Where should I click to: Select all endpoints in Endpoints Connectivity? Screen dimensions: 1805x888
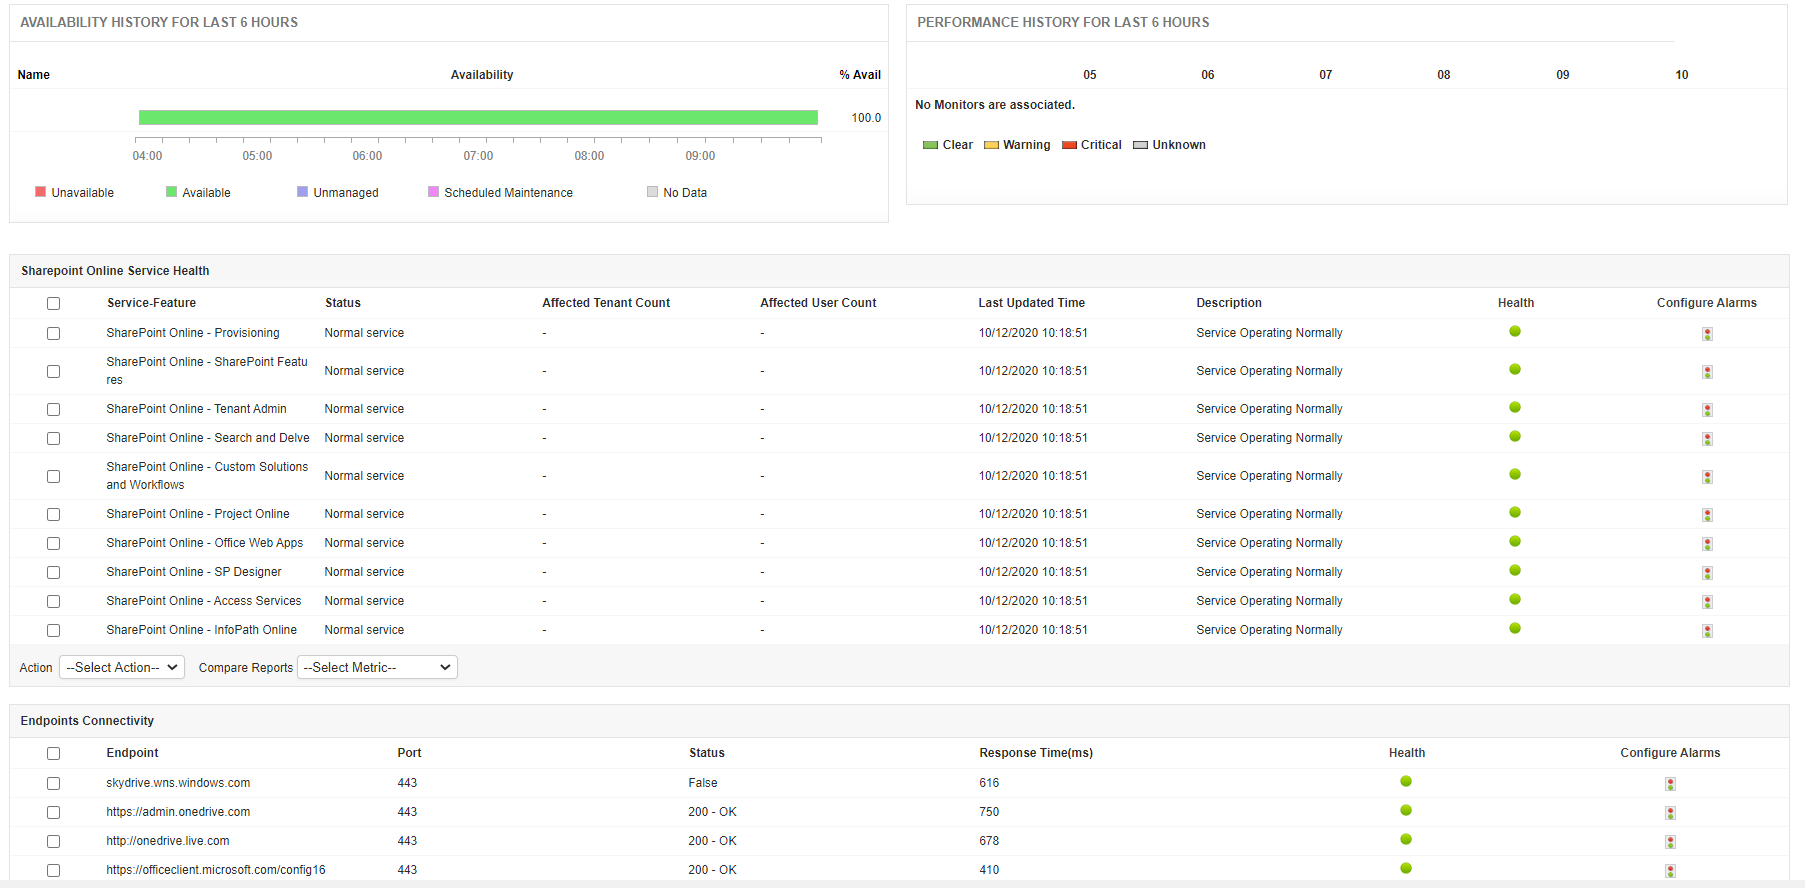(53, 754)
